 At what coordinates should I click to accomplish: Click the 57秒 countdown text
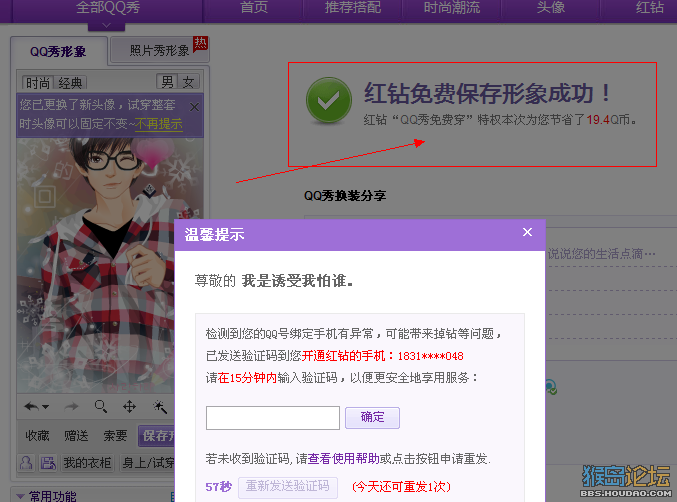218,487
